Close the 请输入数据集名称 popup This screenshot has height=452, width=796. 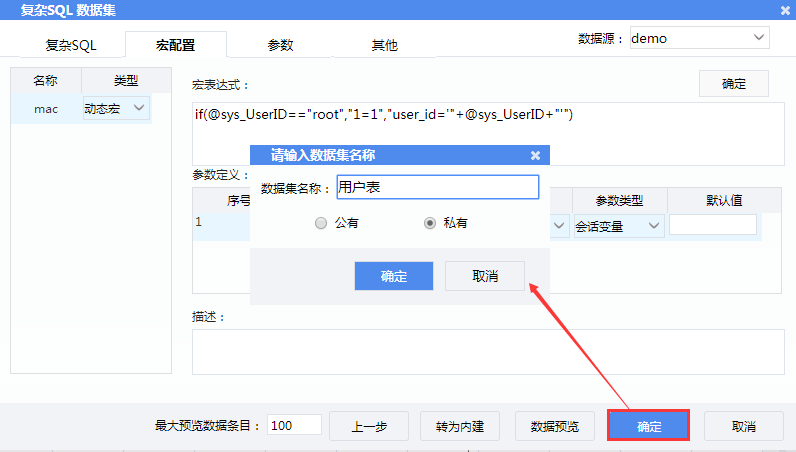535,155
